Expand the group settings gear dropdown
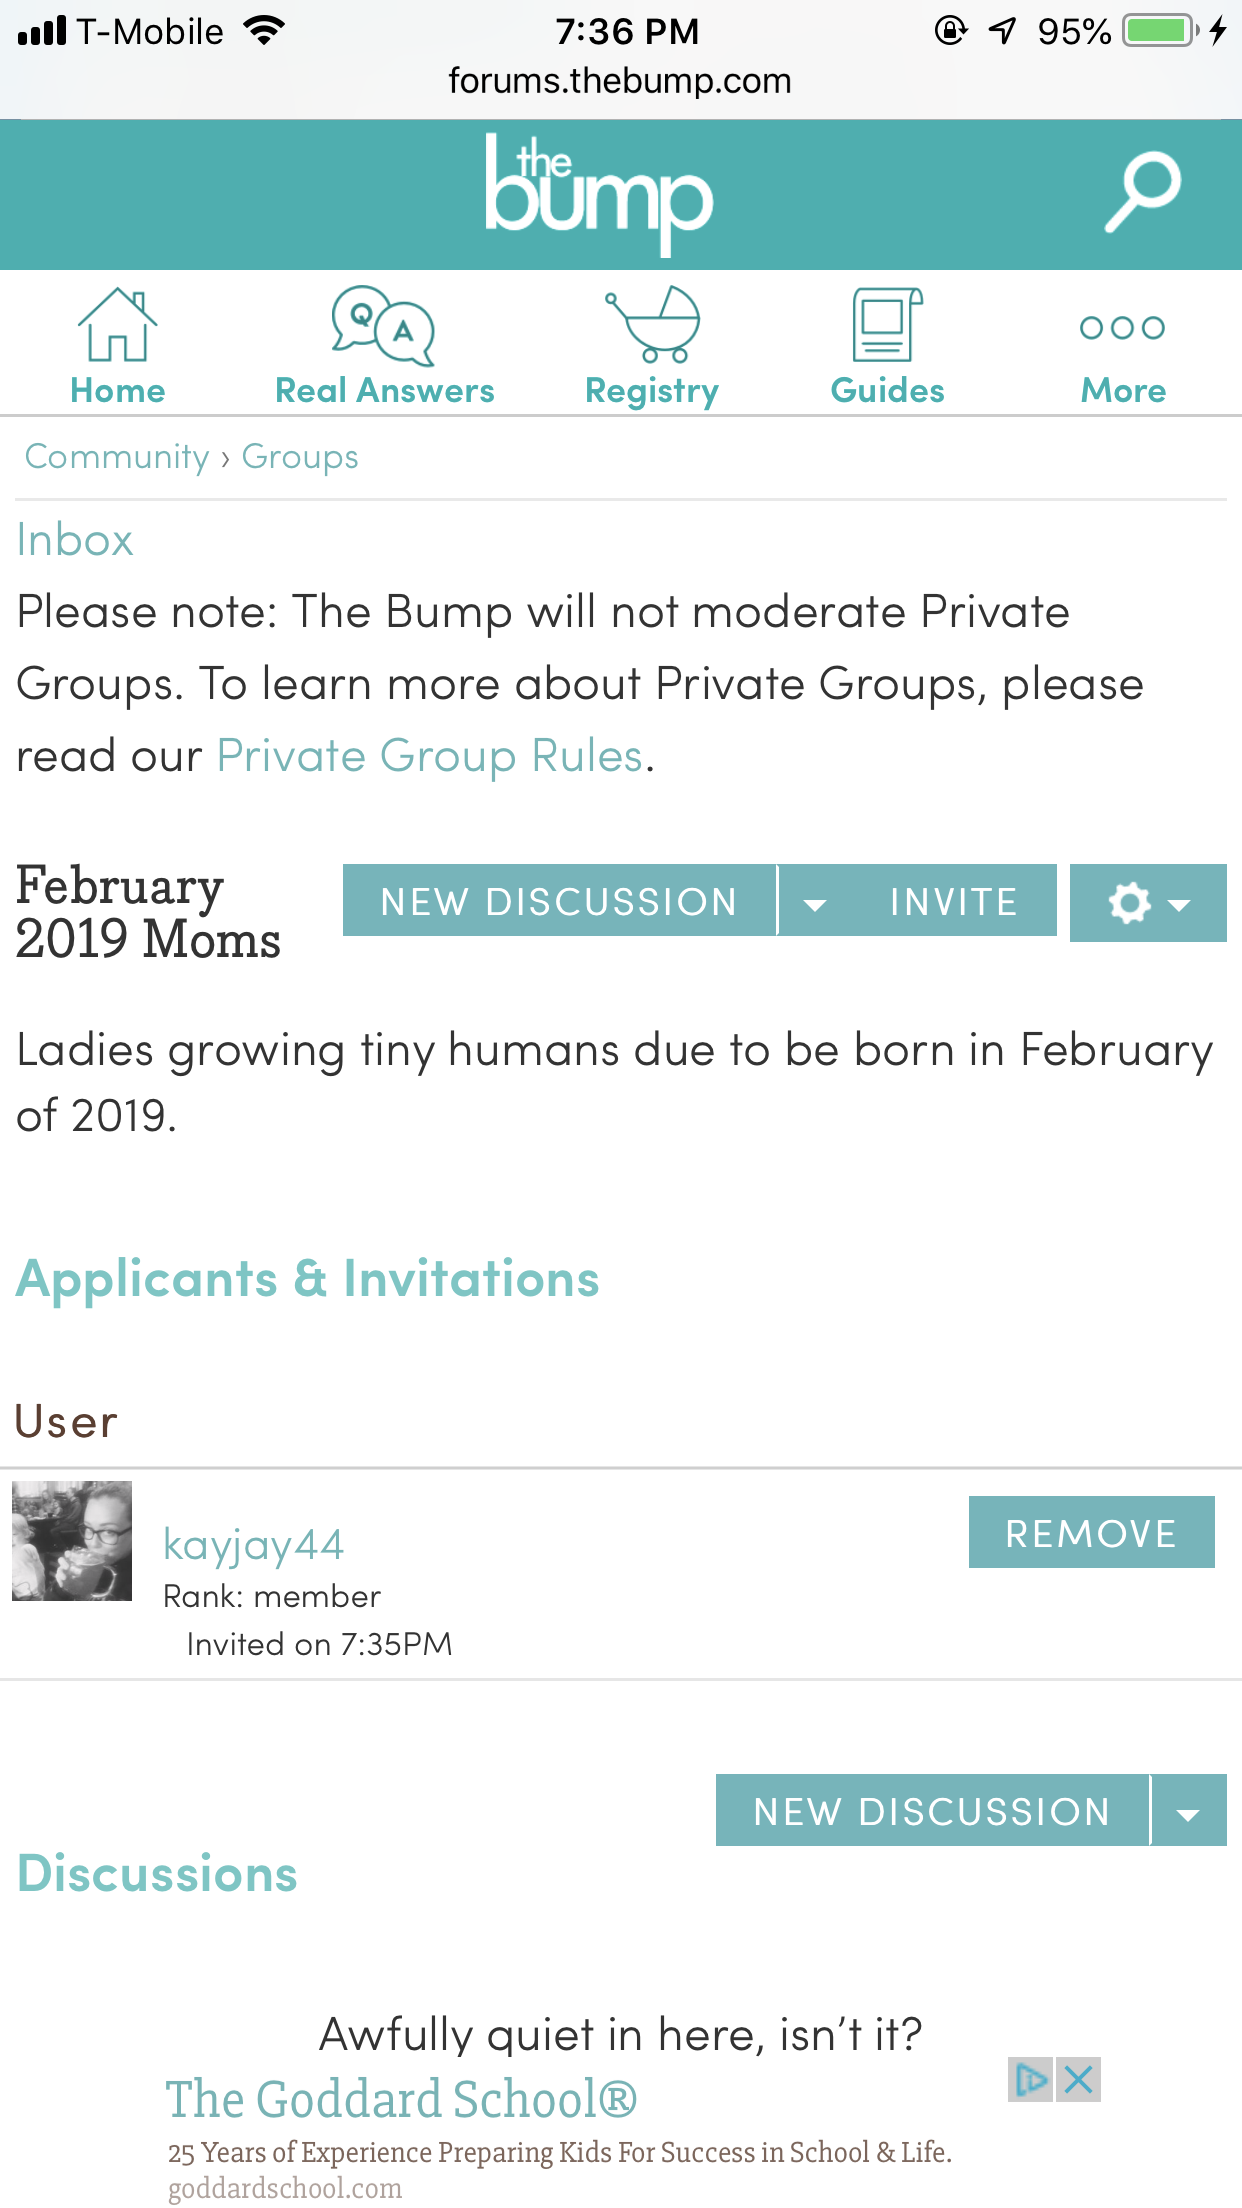The height and width of the screenshot is (2208, 1242). point(1148,903)
